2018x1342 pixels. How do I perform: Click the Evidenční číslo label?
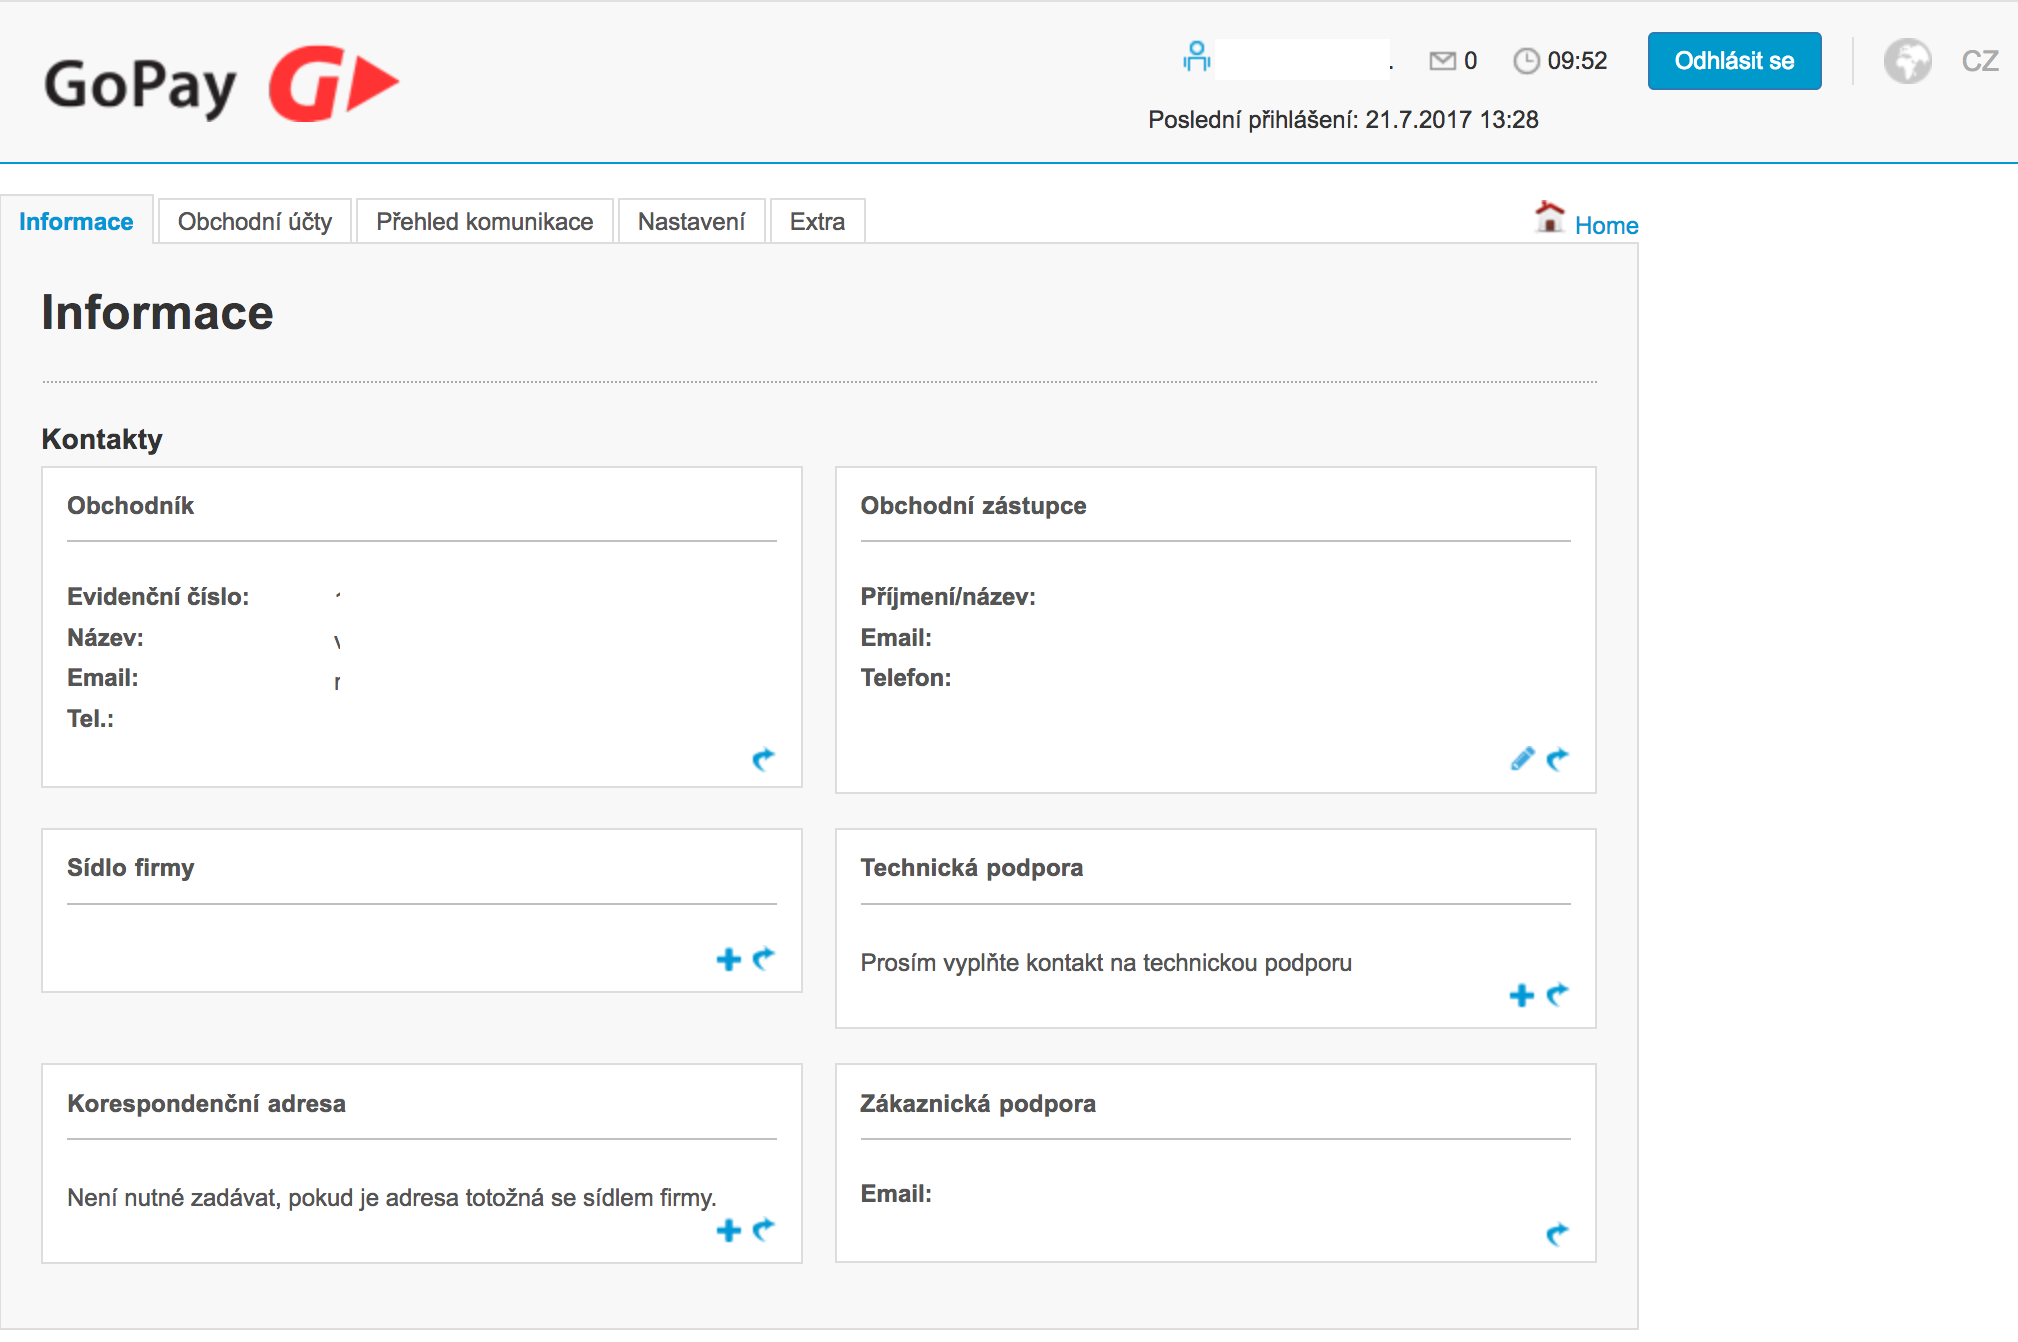pos(158,597)
